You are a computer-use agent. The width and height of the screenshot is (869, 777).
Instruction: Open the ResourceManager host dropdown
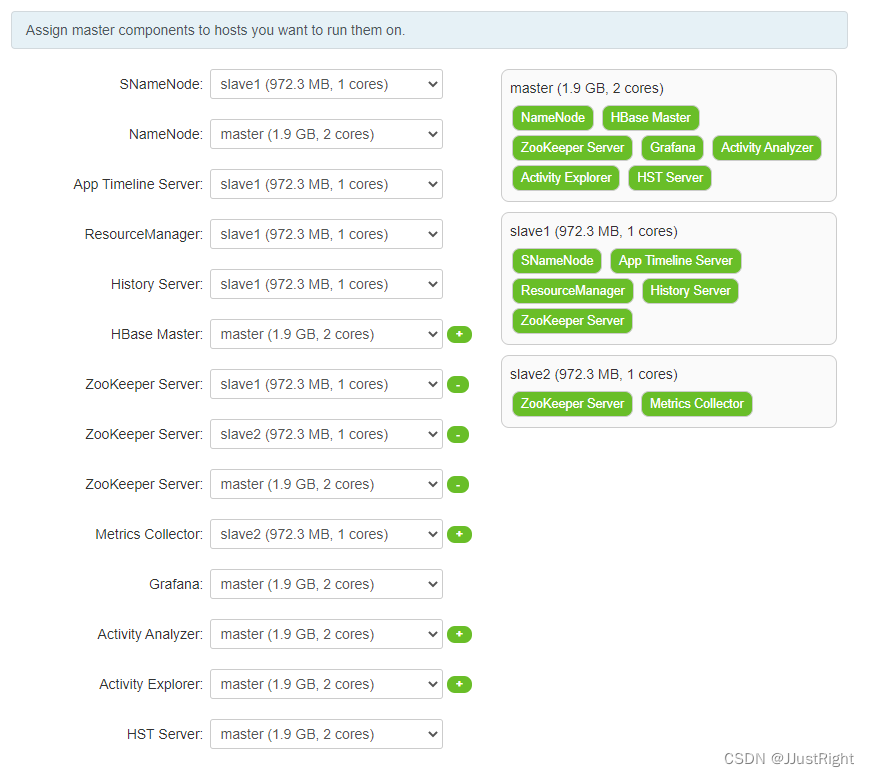[326, 234]
